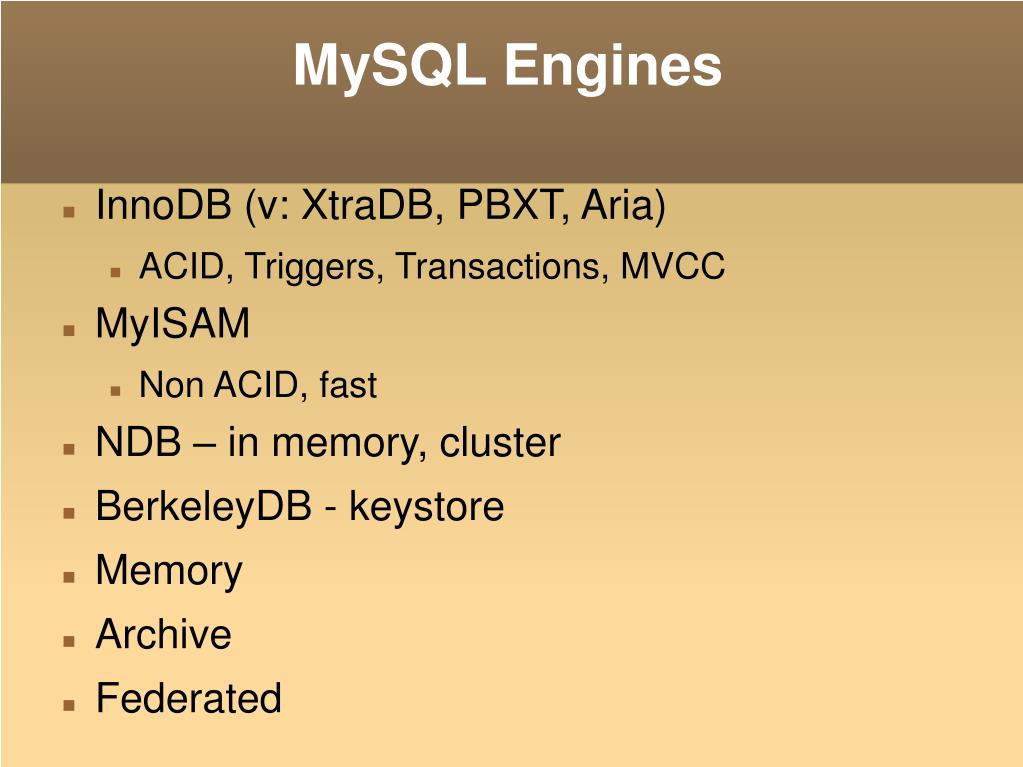Select the Memory bullet text
This screenshot has width=1023, height=767.
pyautogui.click(x=169, y=571)
